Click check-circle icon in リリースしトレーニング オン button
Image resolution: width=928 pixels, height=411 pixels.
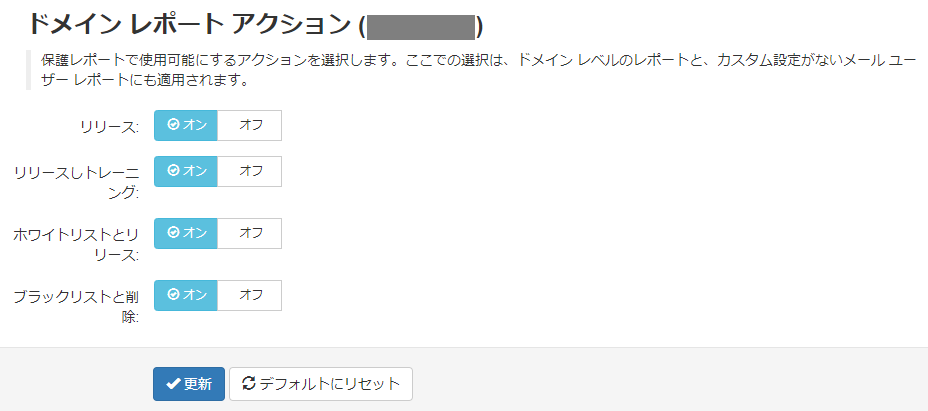point(173,171)
